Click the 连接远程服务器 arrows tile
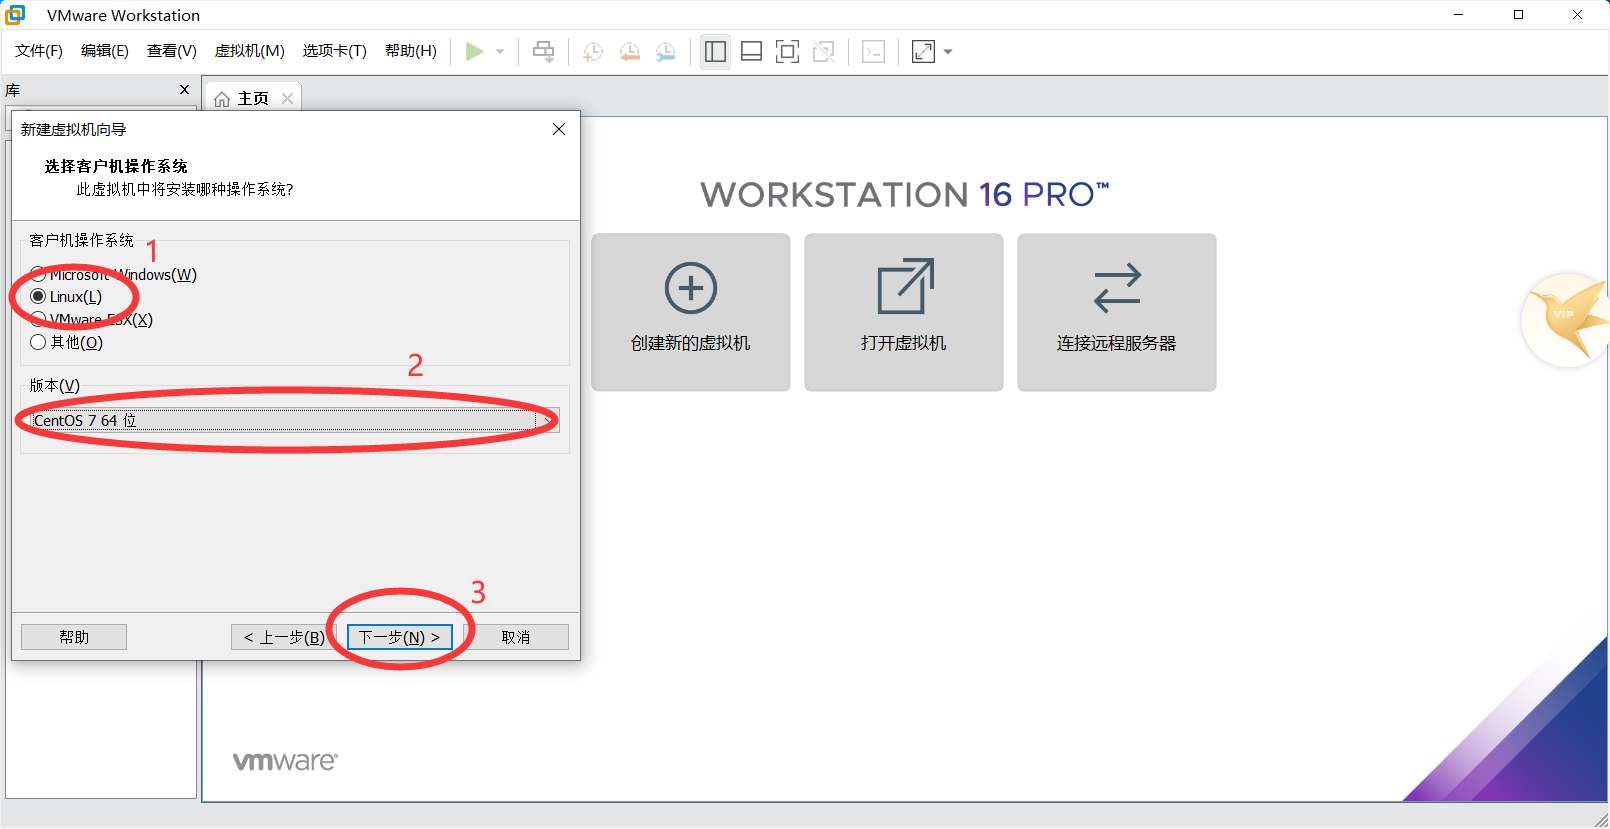Viewport: 1610px width, 829px height. click(x=1117, y=312)
